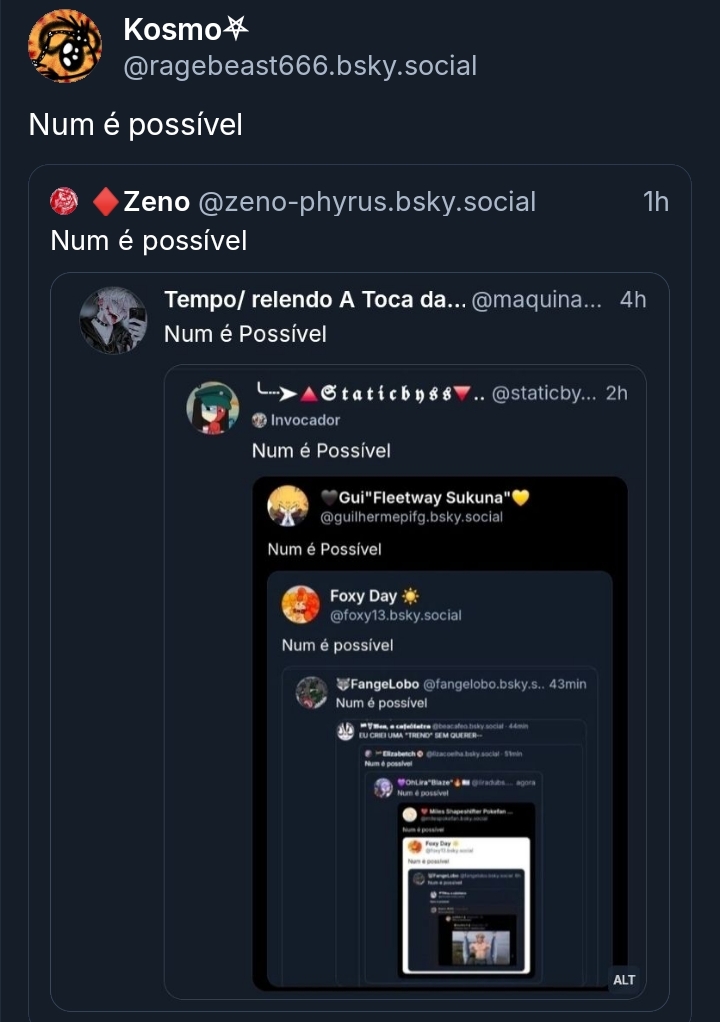
Task: Open the Tempo/ relendo A Toca avatar
Action: coord(113,320)
